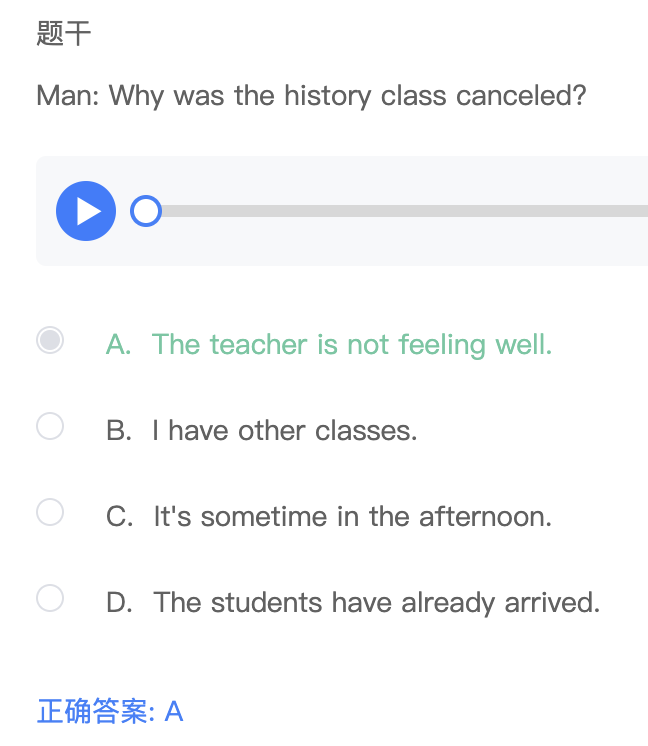Image resolution: width=648 pixels, height=746 pixels.
Task: Click the gray audio progress track
Action: (400, 211)
